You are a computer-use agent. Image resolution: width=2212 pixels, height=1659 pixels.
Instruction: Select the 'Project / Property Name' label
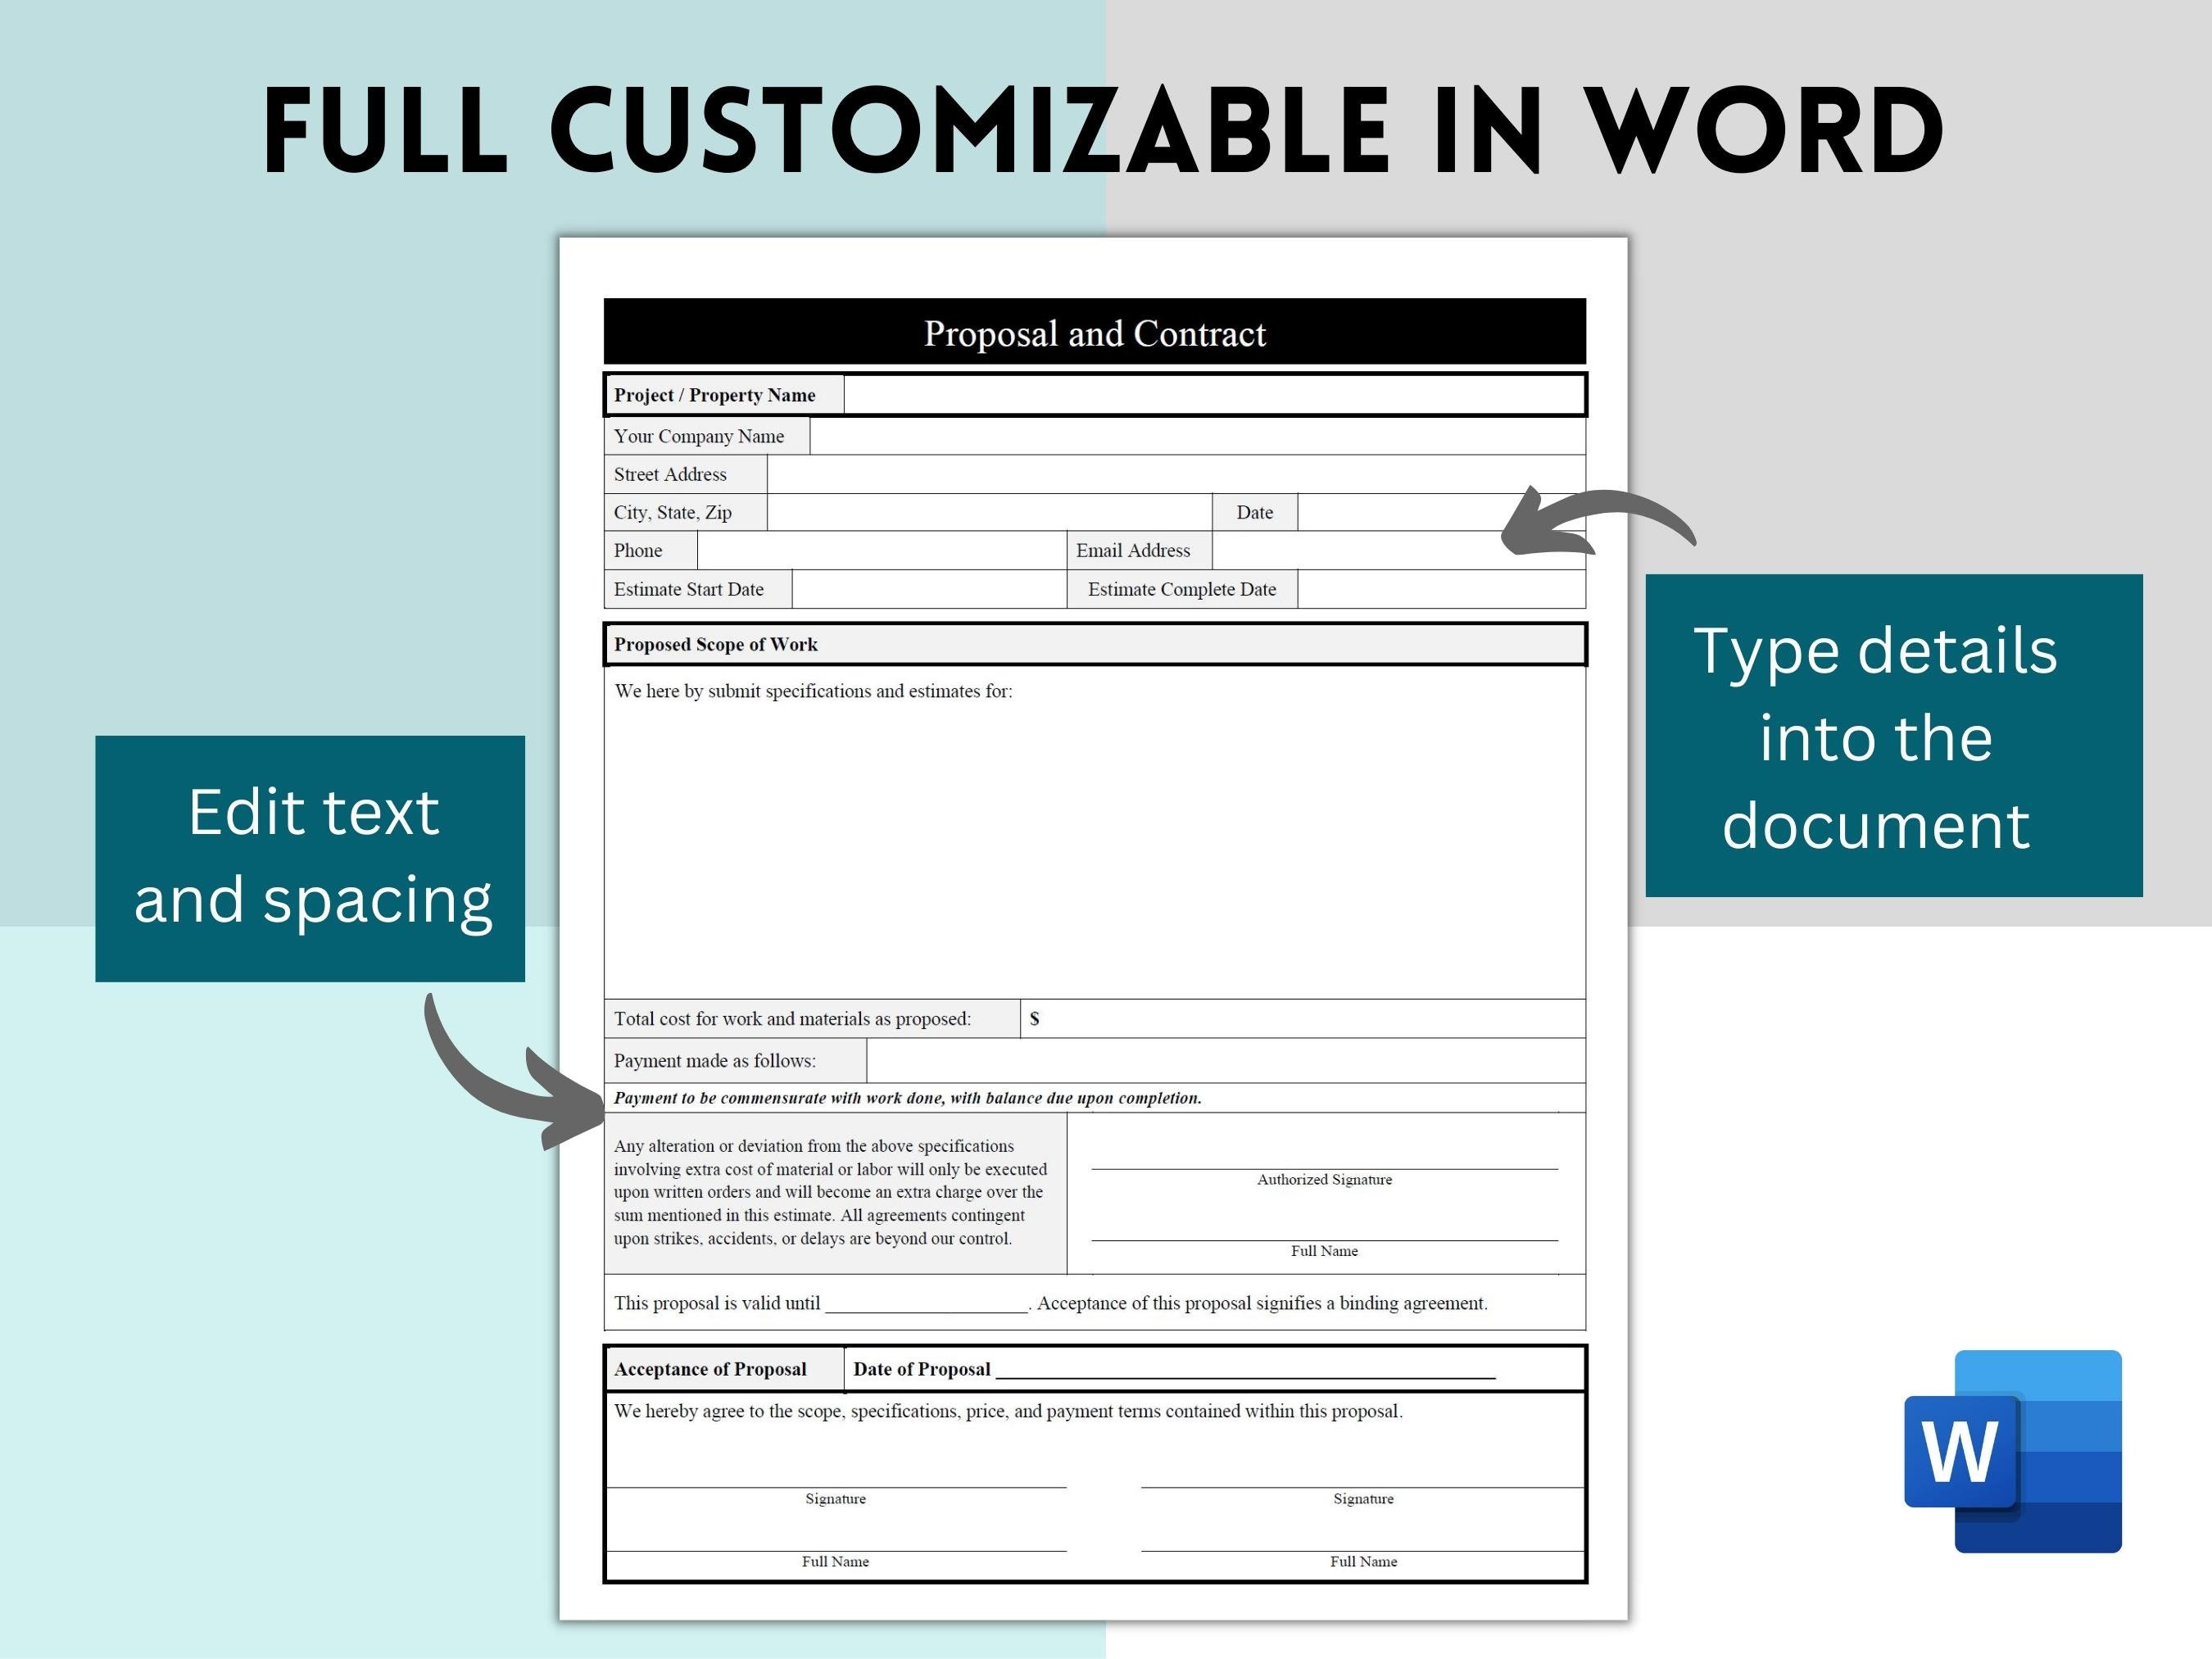pos(715,395)
